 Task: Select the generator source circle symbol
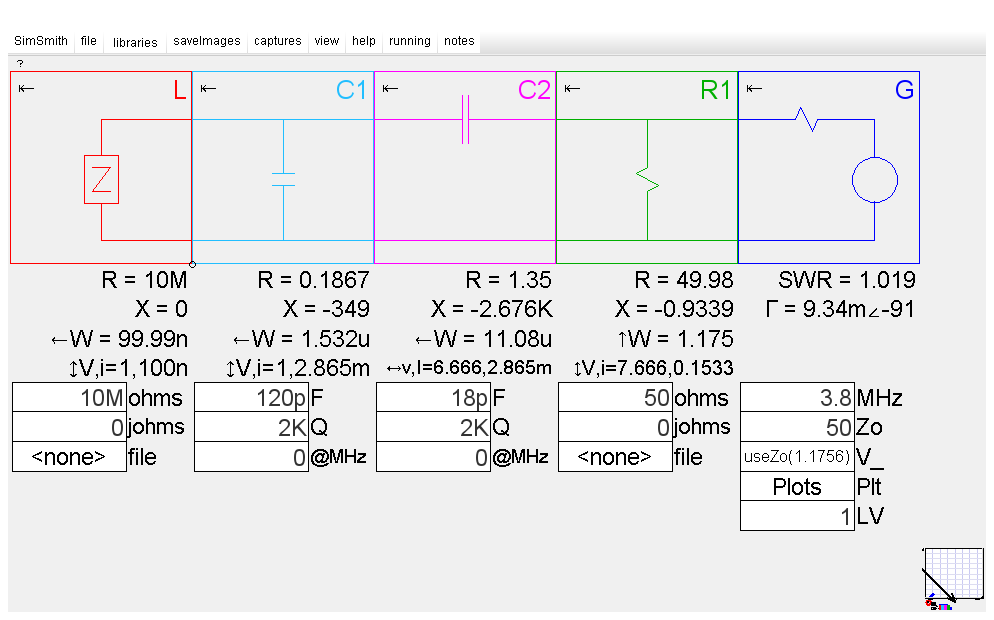(875, 180)
